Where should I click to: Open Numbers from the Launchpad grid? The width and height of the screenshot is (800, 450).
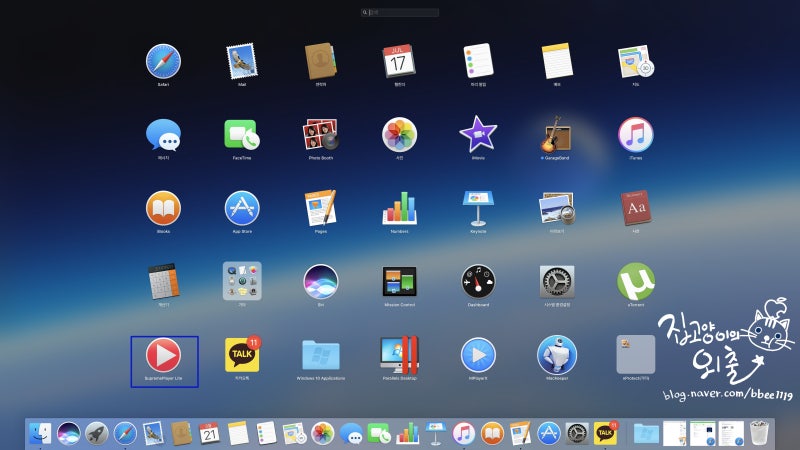(x=399, y=208)
